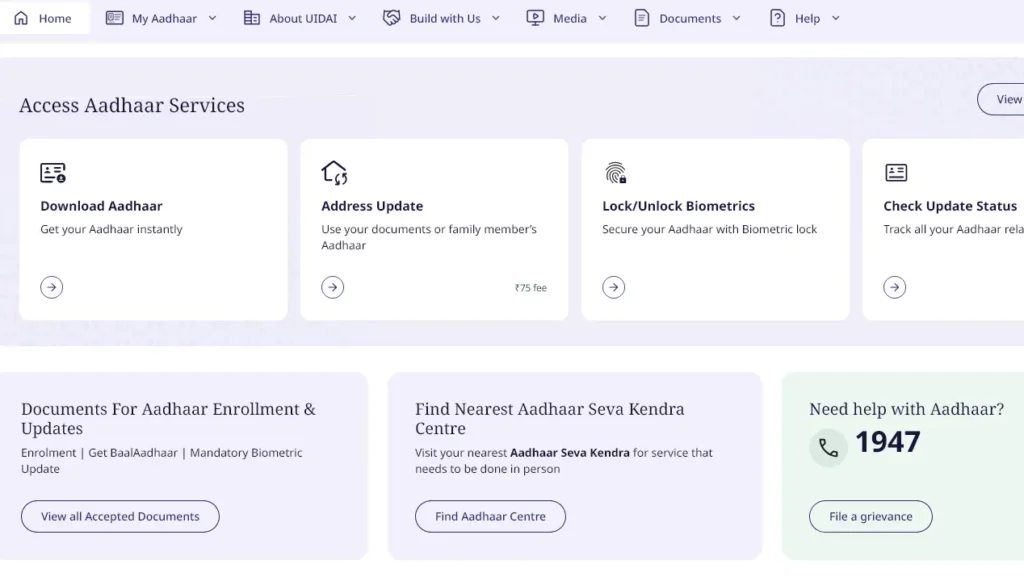The image size is (1024, 581).
Task: Click the Lock/Unlock Biometrics fingerprint icon
Action: tap(615, 173)
